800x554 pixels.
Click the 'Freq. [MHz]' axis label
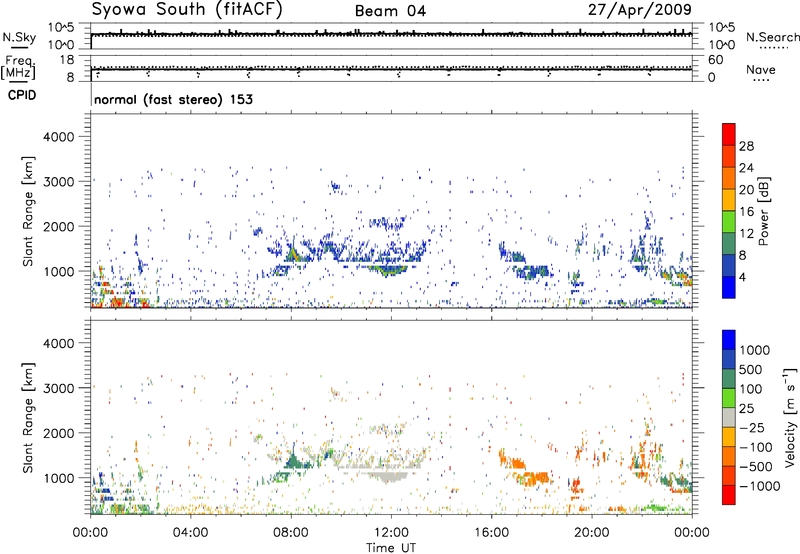tap(19, 68)
